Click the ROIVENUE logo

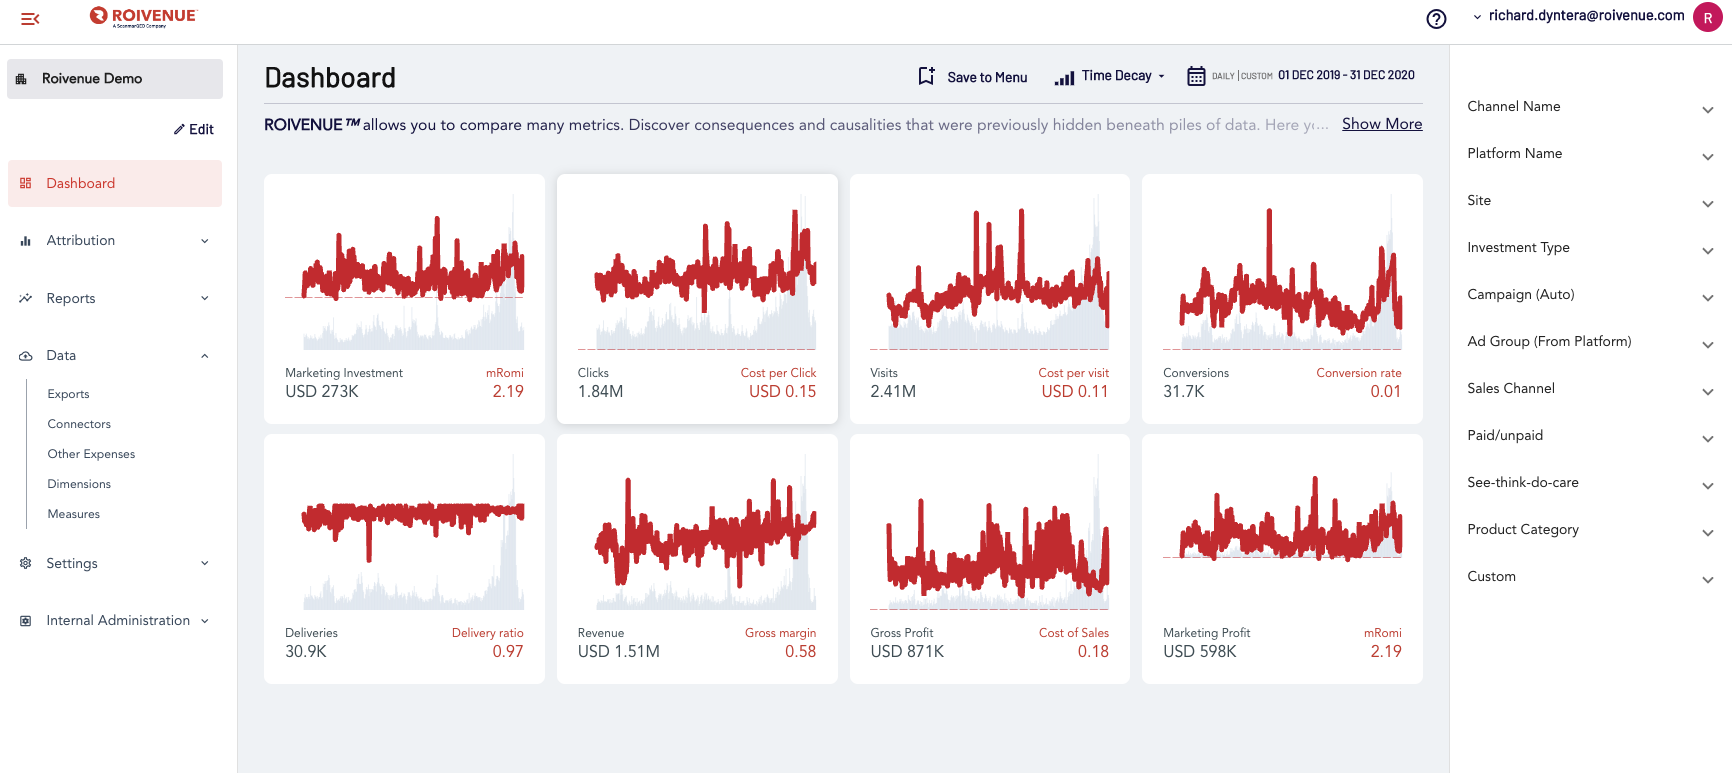pos(143,17)
